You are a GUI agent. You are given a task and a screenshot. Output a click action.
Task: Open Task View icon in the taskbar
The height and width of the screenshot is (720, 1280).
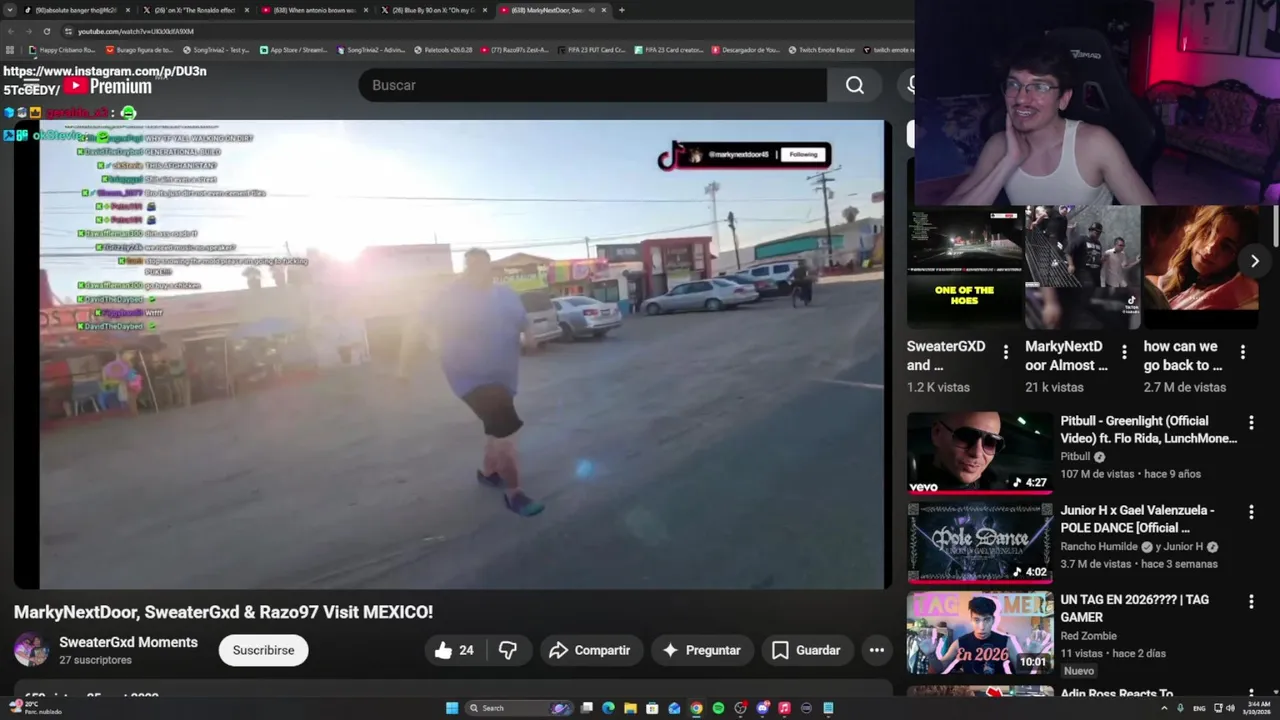click(x=587, y=708)
